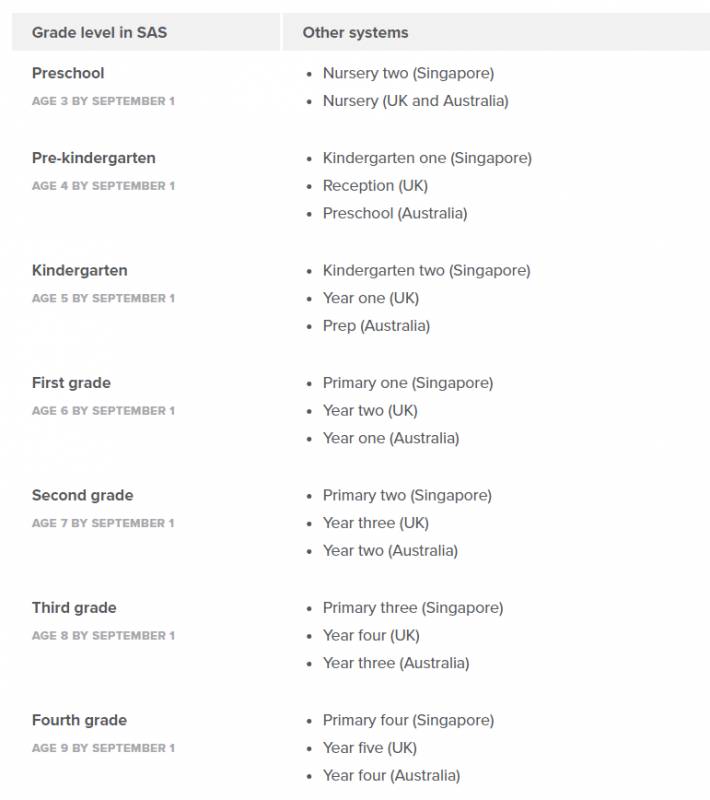710x800 pixels.
Task: Click the Pre-kindergarten grade heading
Action: [93, 158]
